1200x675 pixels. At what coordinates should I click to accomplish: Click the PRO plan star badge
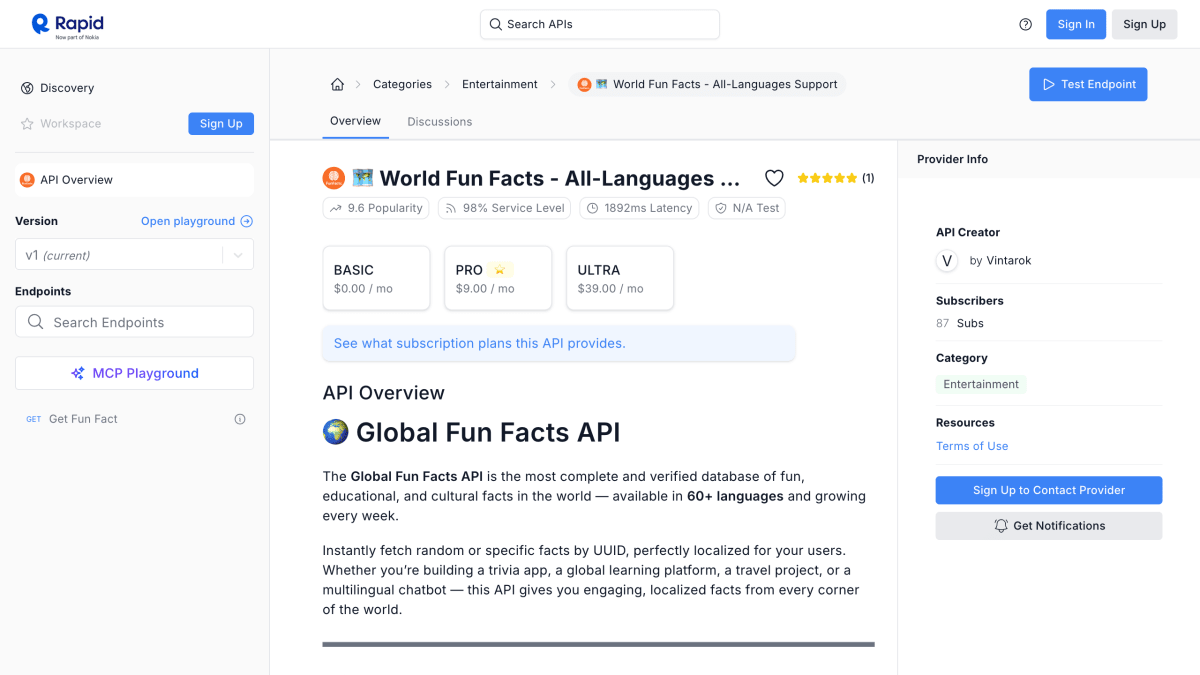502,270
